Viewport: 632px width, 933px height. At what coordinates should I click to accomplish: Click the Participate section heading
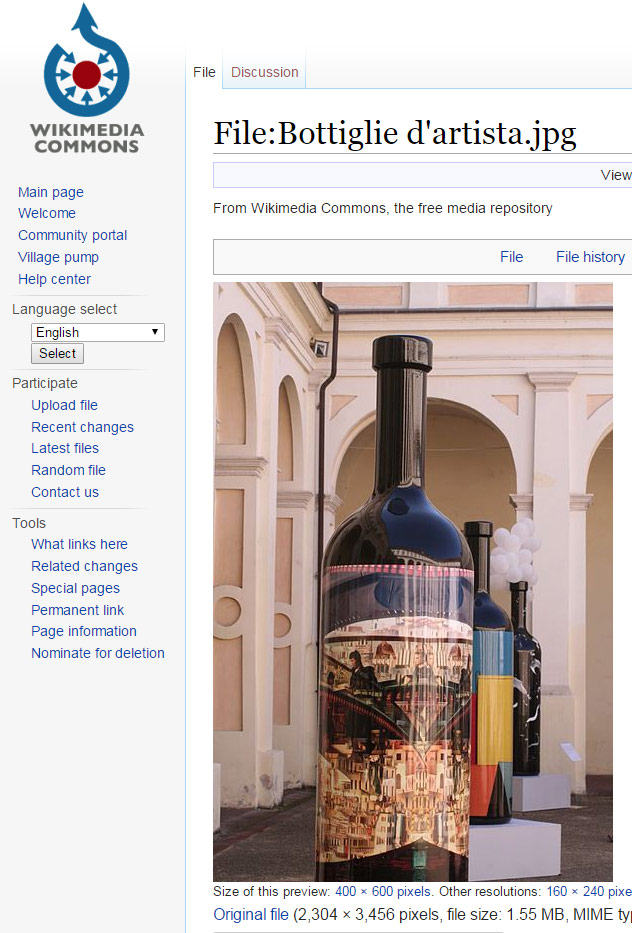pyautogui.click(x=45, y=383)
